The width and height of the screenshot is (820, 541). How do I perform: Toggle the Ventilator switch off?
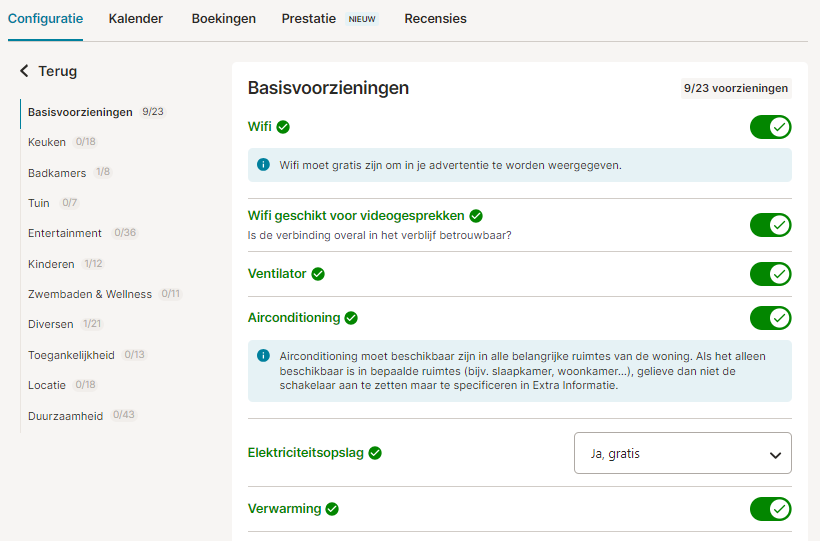(770, 274)
